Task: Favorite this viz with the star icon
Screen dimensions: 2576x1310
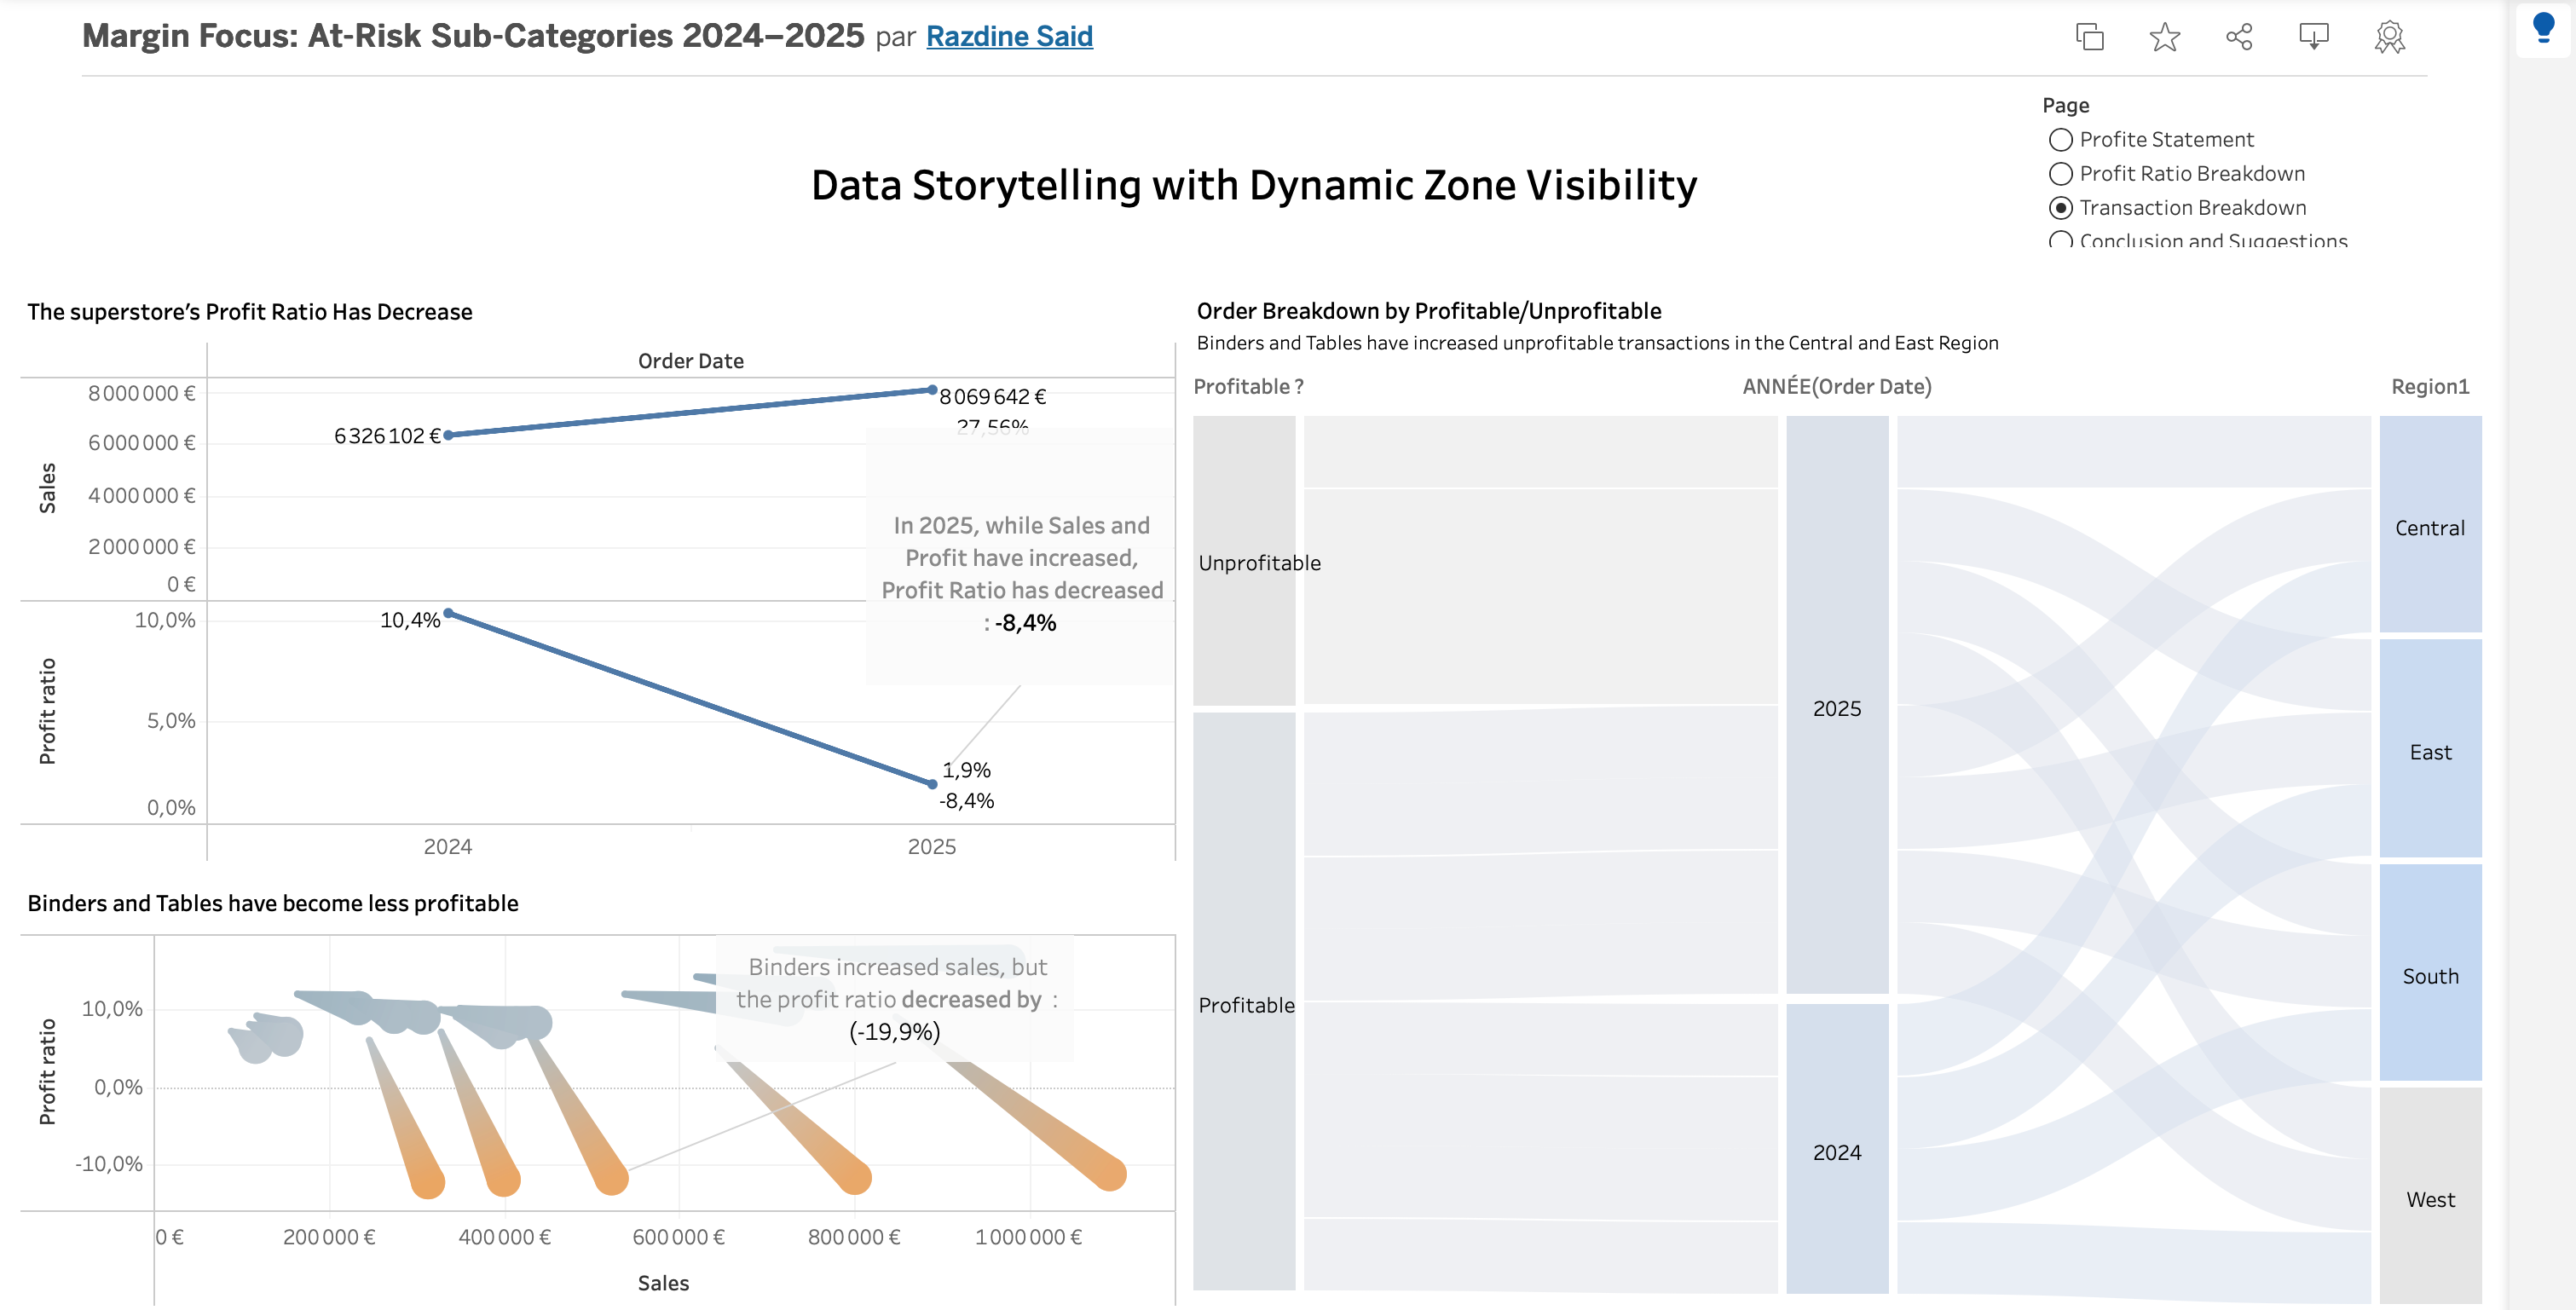Action: pos(2164,37)
